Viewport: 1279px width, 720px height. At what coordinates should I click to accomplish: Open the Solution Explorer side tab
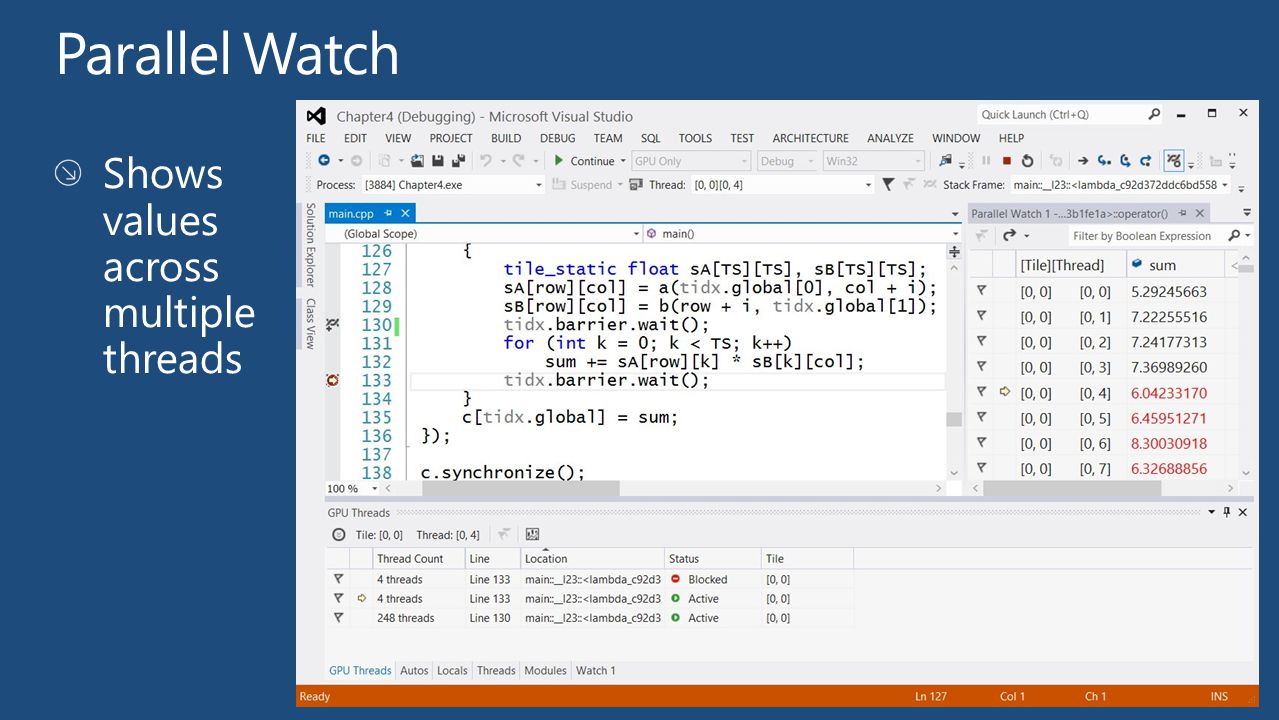(310, 245)
